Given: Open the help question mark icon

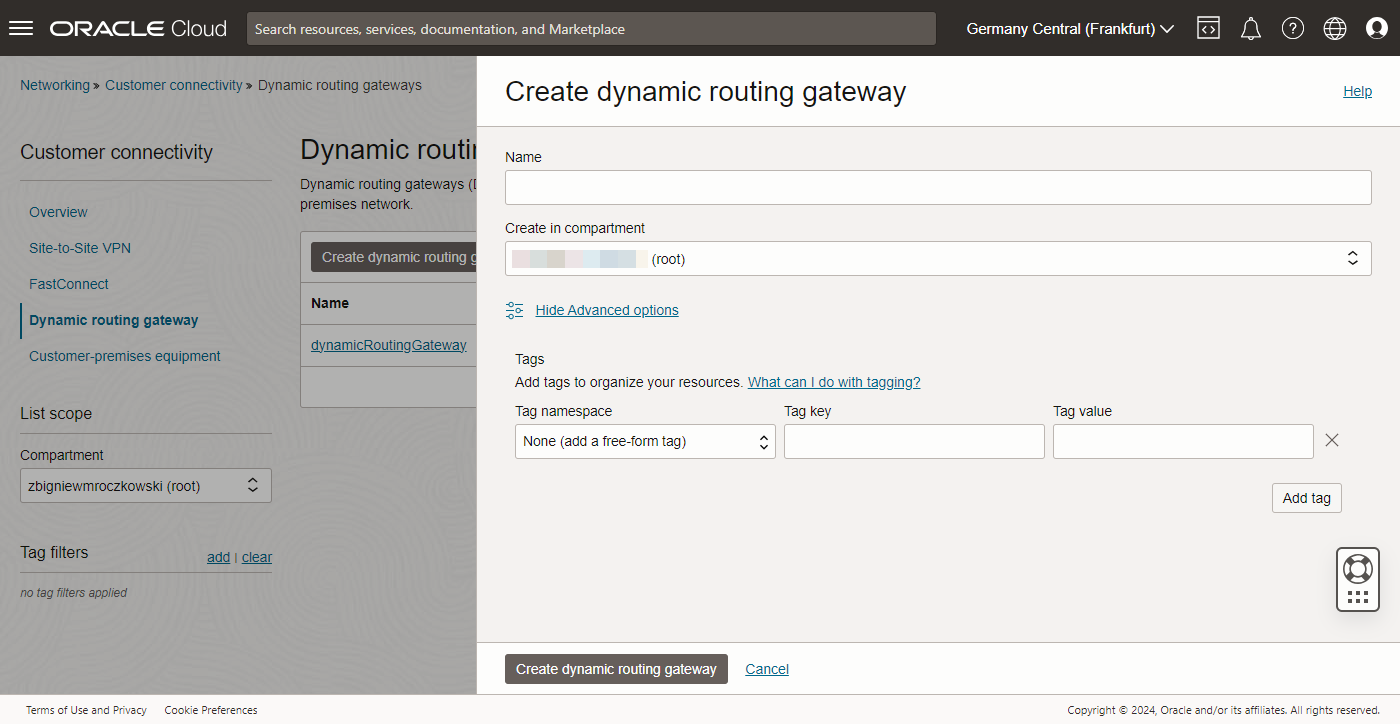Looking at the screenshot, I should pos(1293,28).
